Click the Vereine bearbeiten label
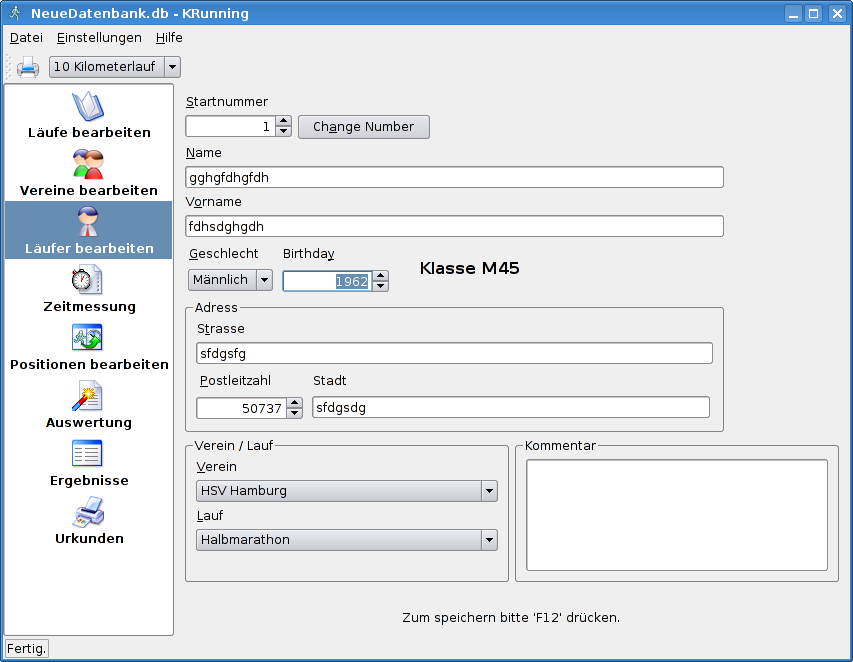853x662 pixels. coord(89,190)
